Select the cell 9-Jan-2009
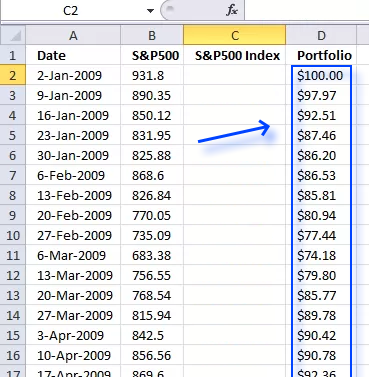The width and height of the screenshot is (369, 377). [73, 95]
